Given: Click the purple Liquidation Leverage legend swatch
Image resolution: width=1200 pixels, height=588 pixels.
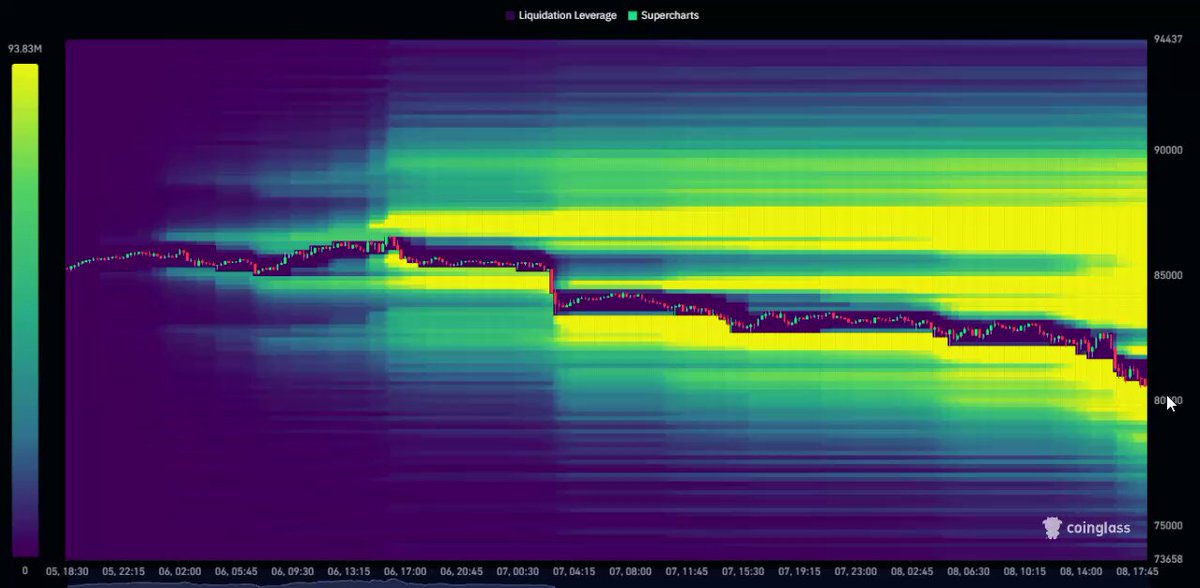Looking at the screenshot, I should click(509, 16).
